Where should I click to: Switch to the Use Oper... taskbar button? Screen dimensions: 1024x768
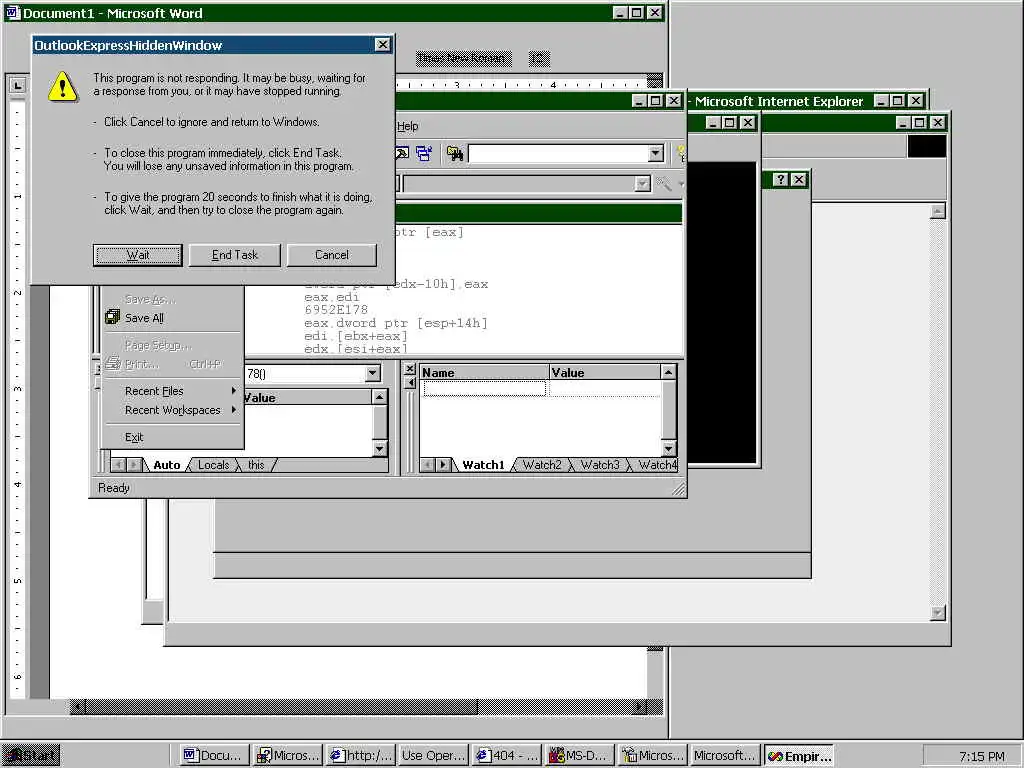point(434,756)
